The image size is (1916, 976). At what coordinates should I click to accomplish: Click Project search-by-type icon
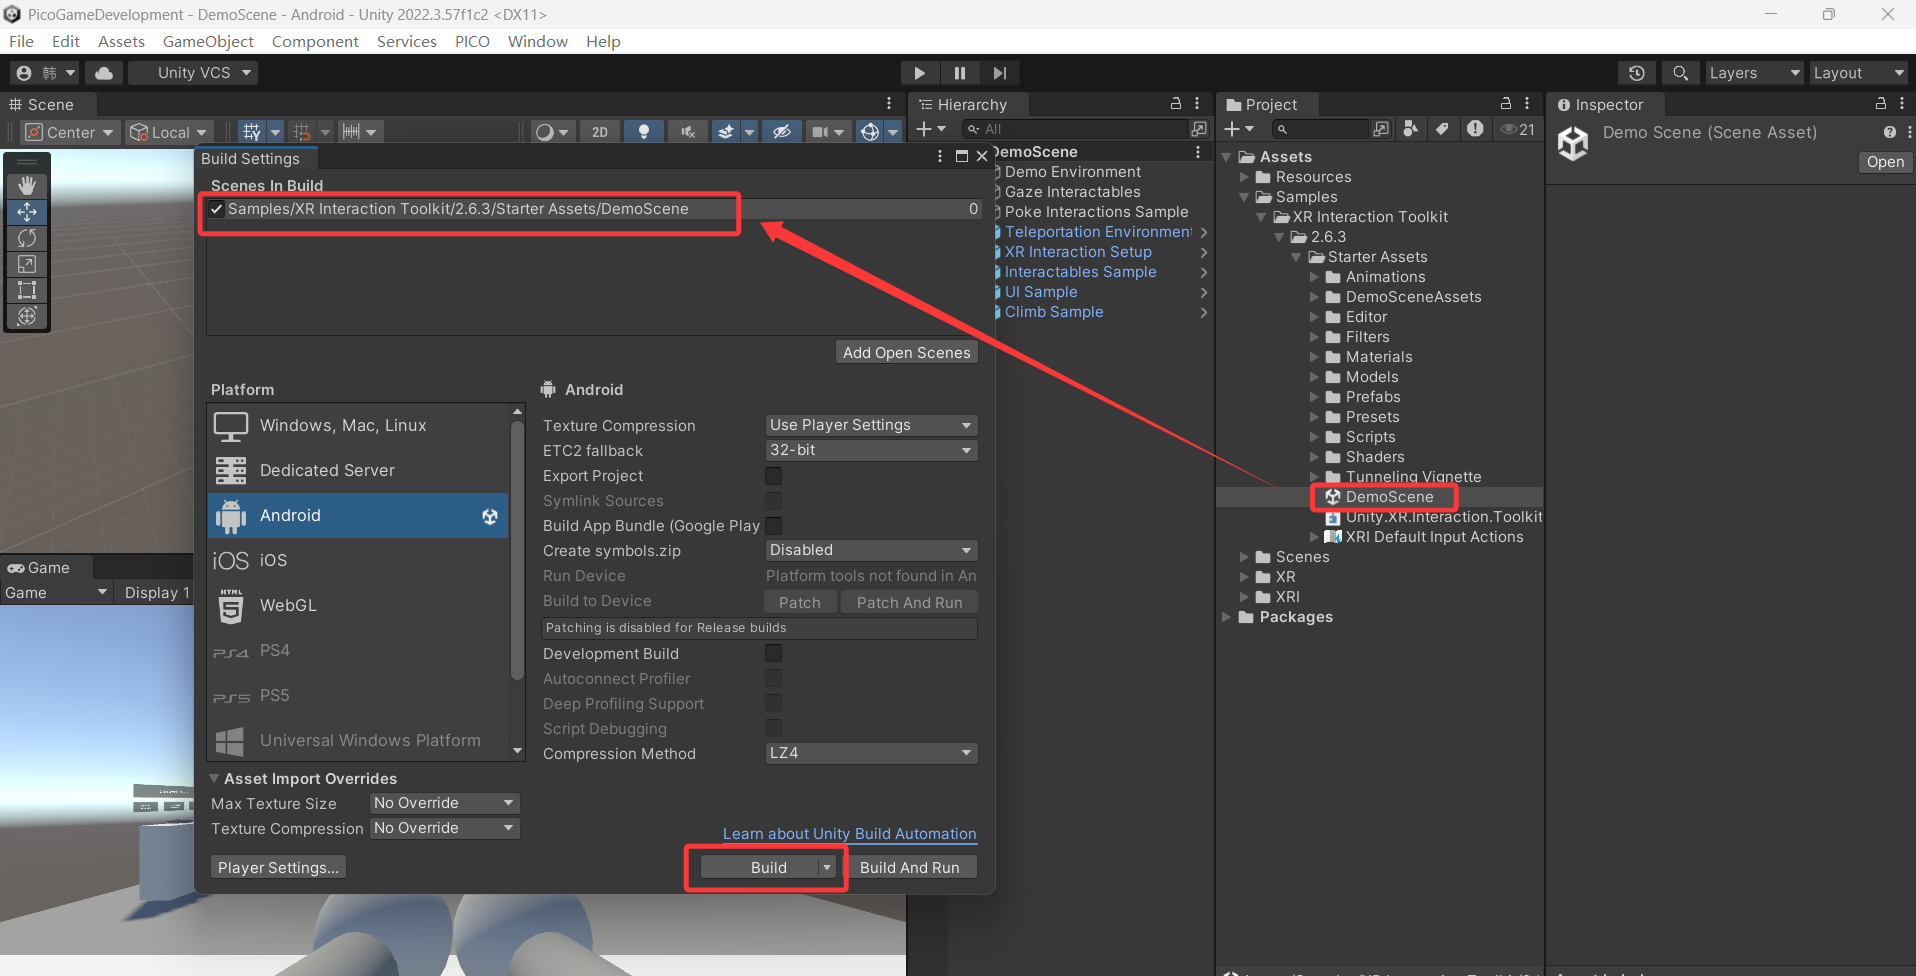click(x=1410, y=129)
